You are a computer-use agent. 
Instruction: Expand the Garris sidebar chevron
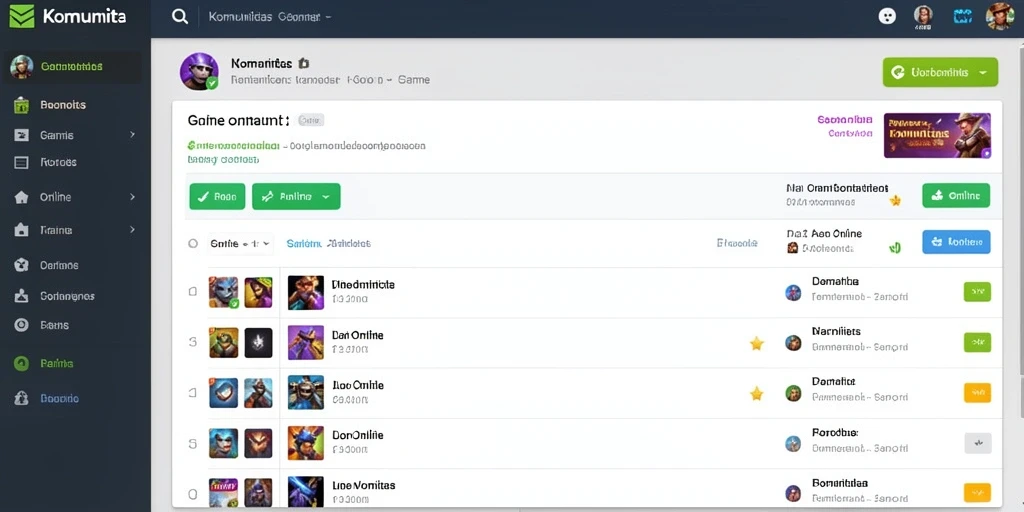[x=133, y=135]
